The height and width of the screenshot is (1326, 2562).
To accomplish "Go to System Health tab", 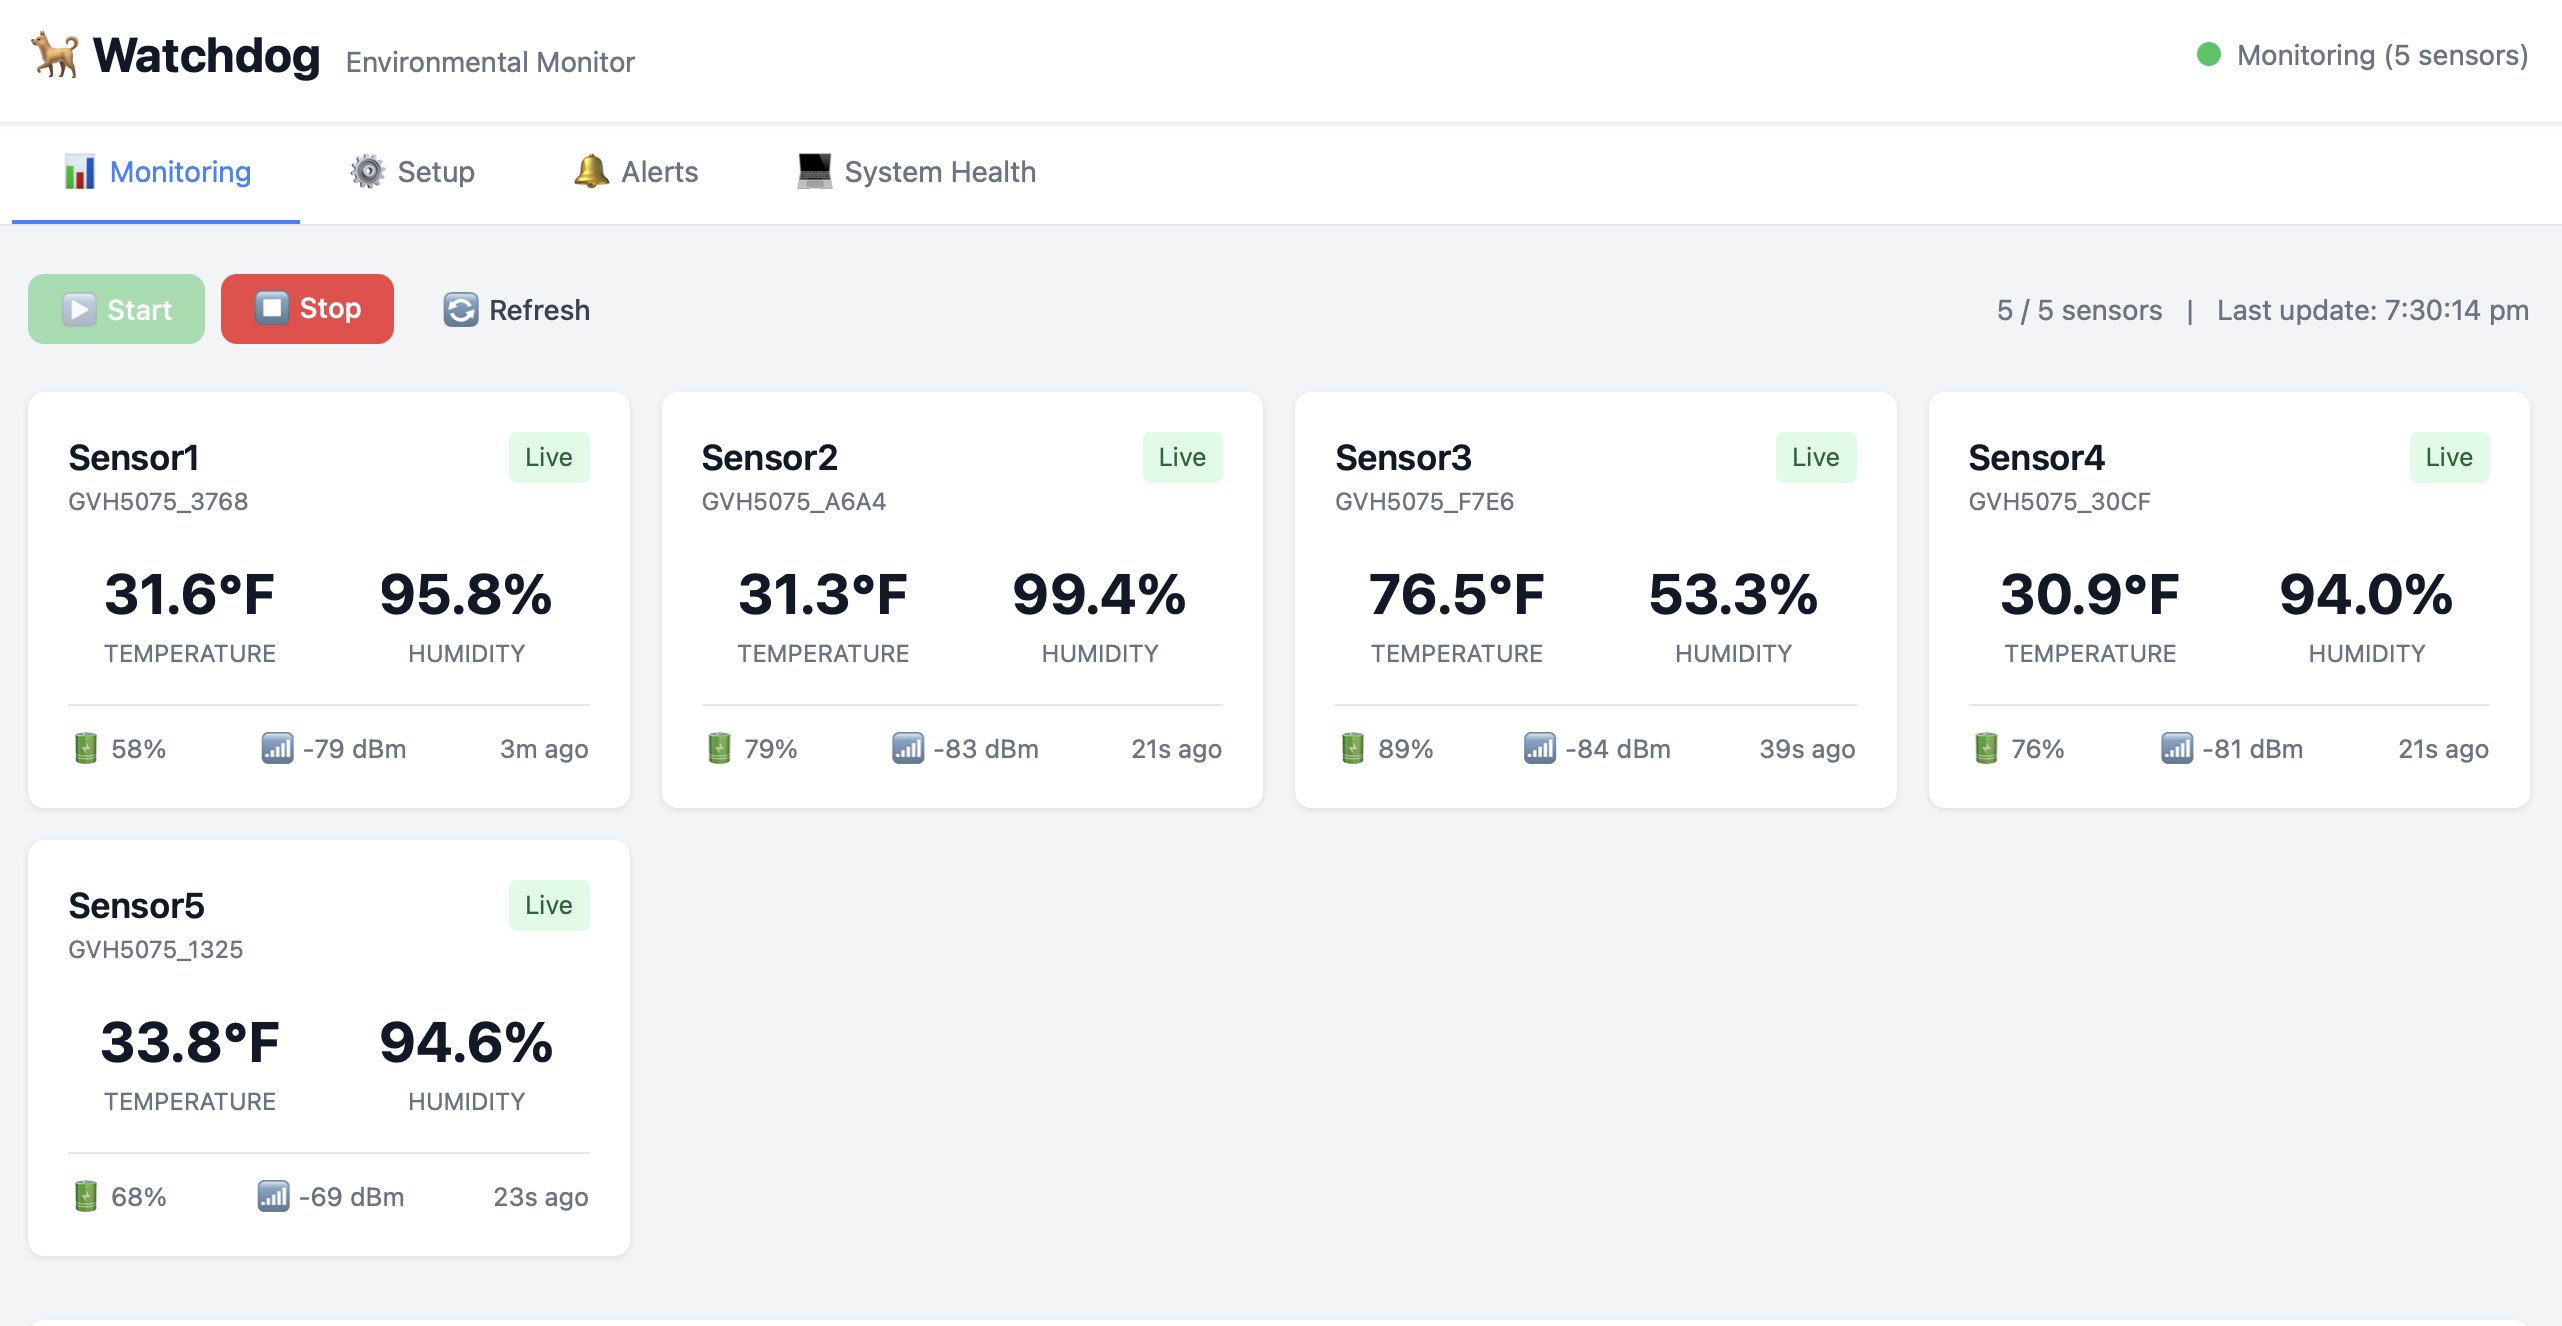I will [916, 172].
